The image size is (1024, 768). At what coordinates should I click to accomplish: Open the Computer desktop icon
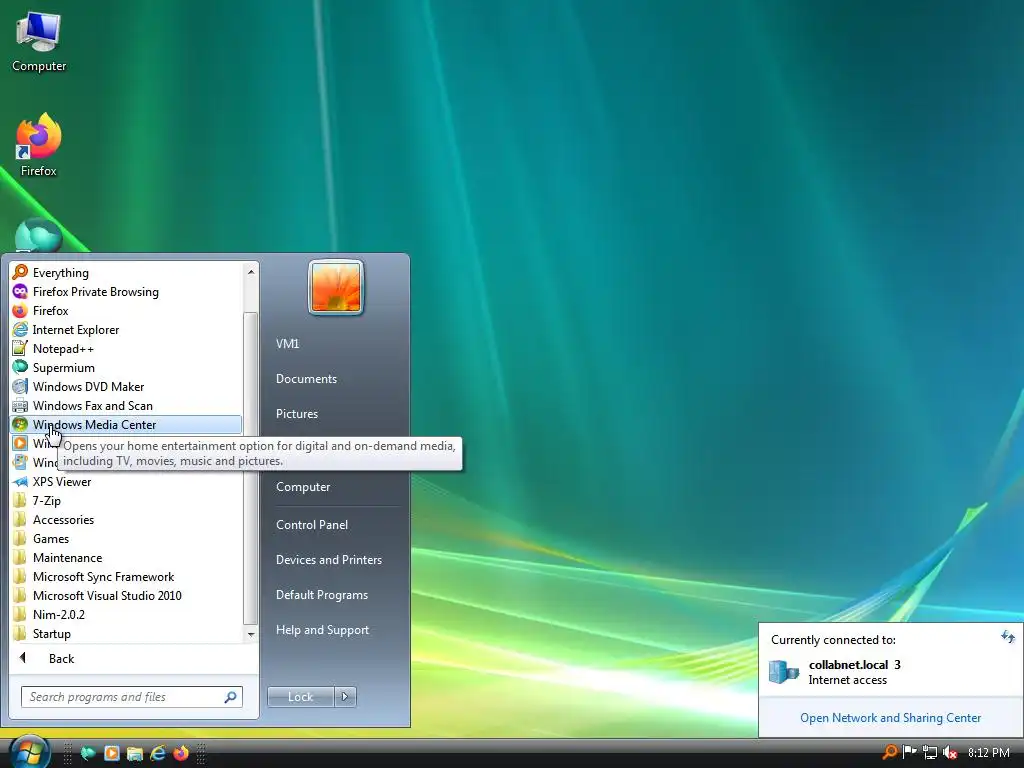(x=39, y=42)
